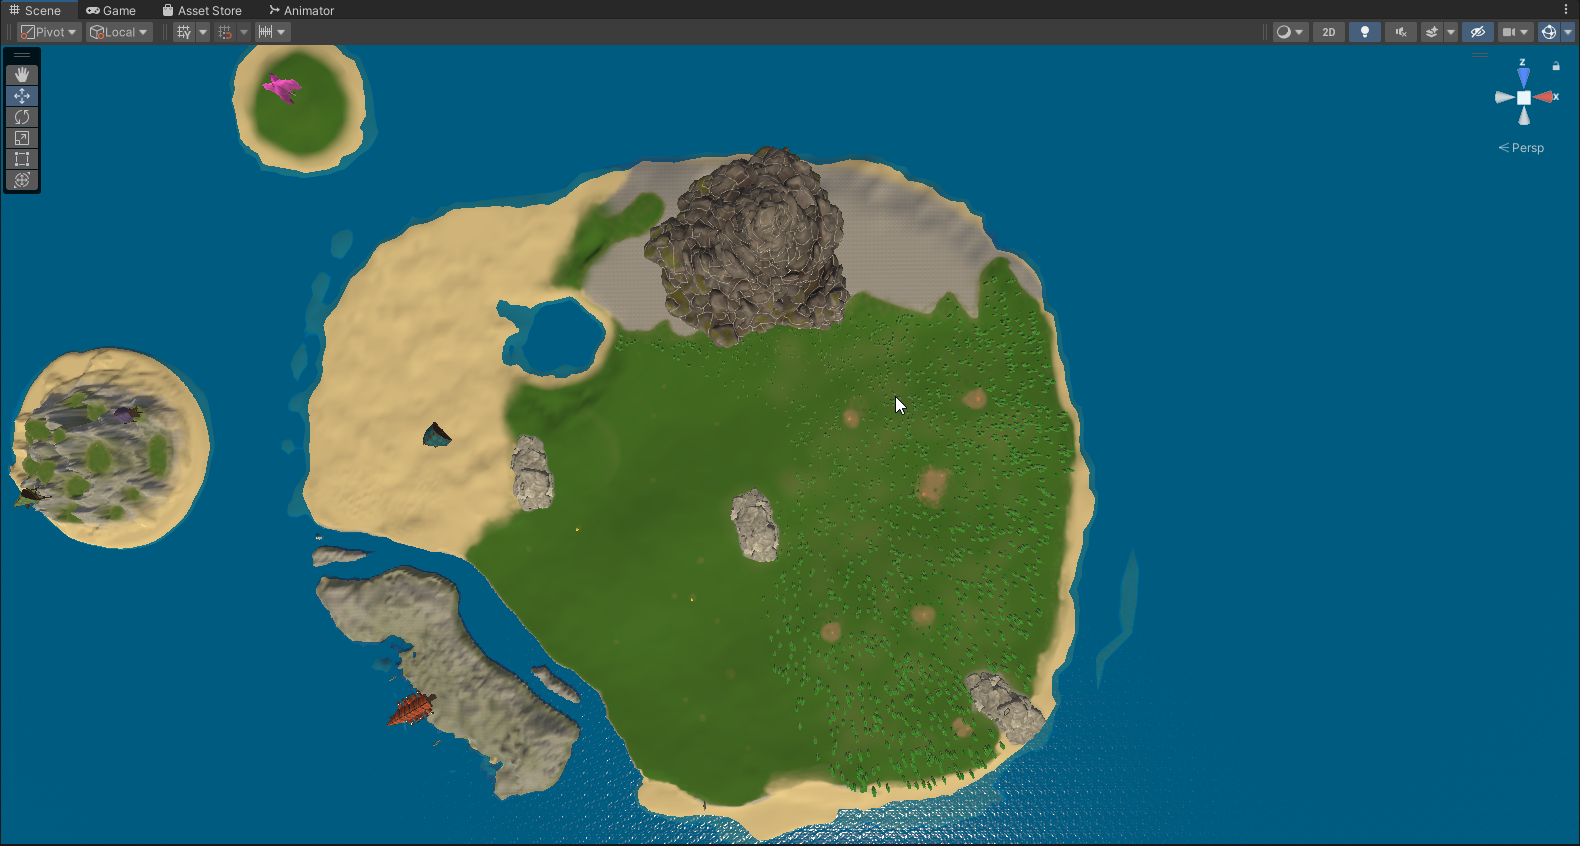Viewport: 1580px width, 846px height.
Task: Open the Pivot handle position dropdown
Action: [x=49, y=32]
